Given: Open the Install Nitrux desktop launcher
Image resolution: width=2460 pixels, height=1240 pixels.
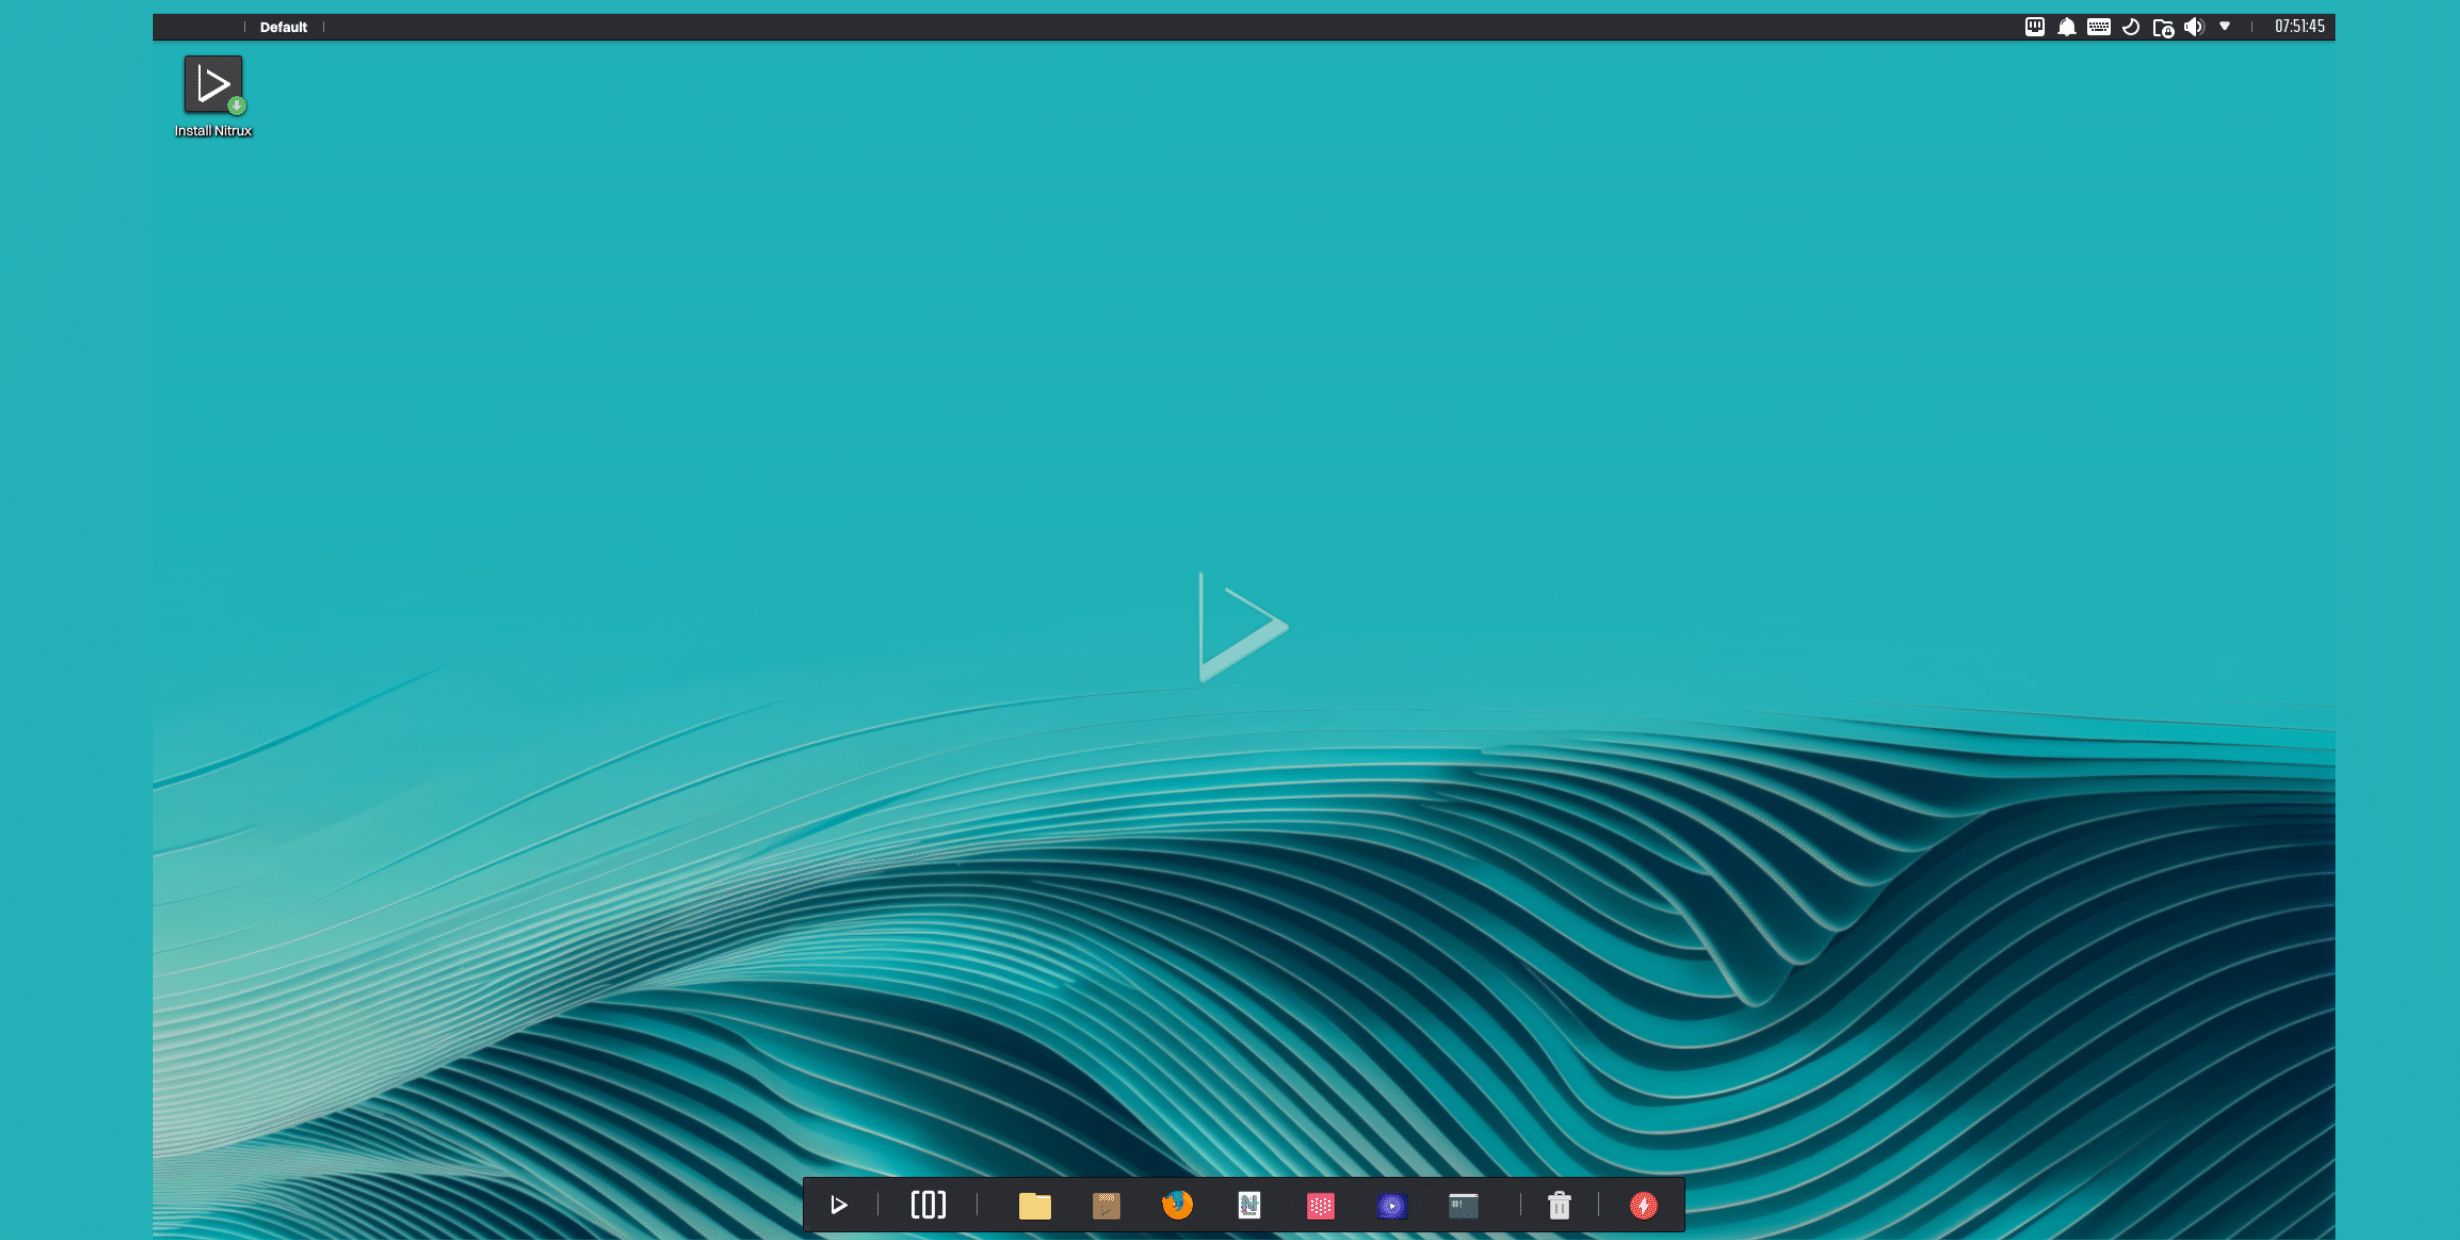Looking at the screenshot, I should (x=213, y=97).
